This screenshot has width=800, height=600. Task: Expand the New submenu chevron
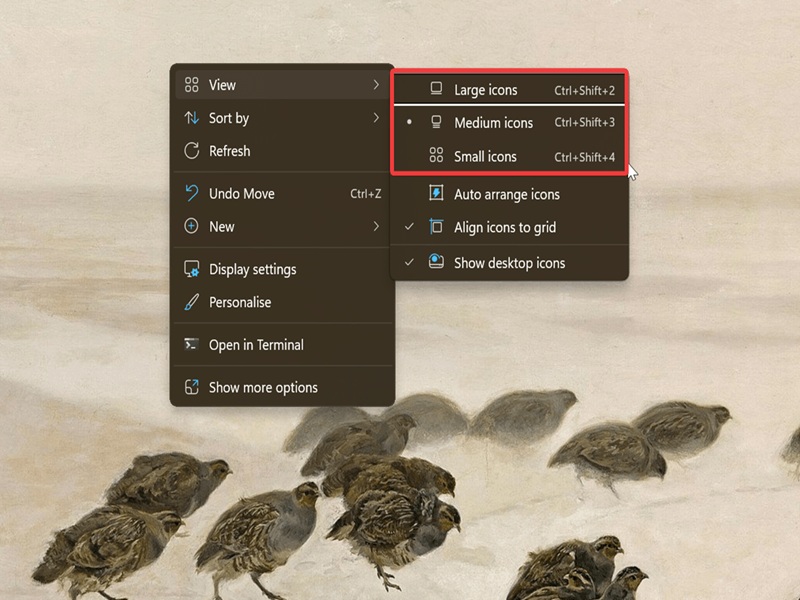click(x=376, y=226)
